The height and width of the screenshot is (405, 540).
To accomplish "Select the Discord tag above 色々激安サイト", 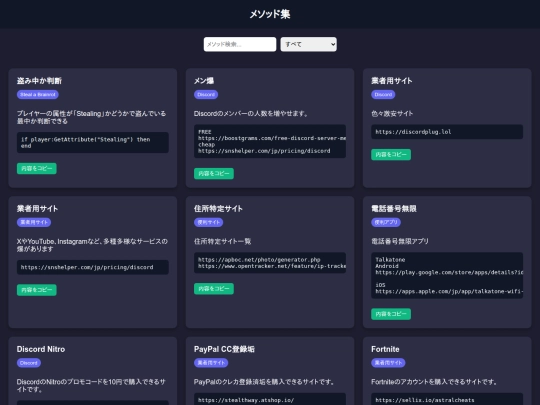I will pyautogui.click(x=383, y=94).
